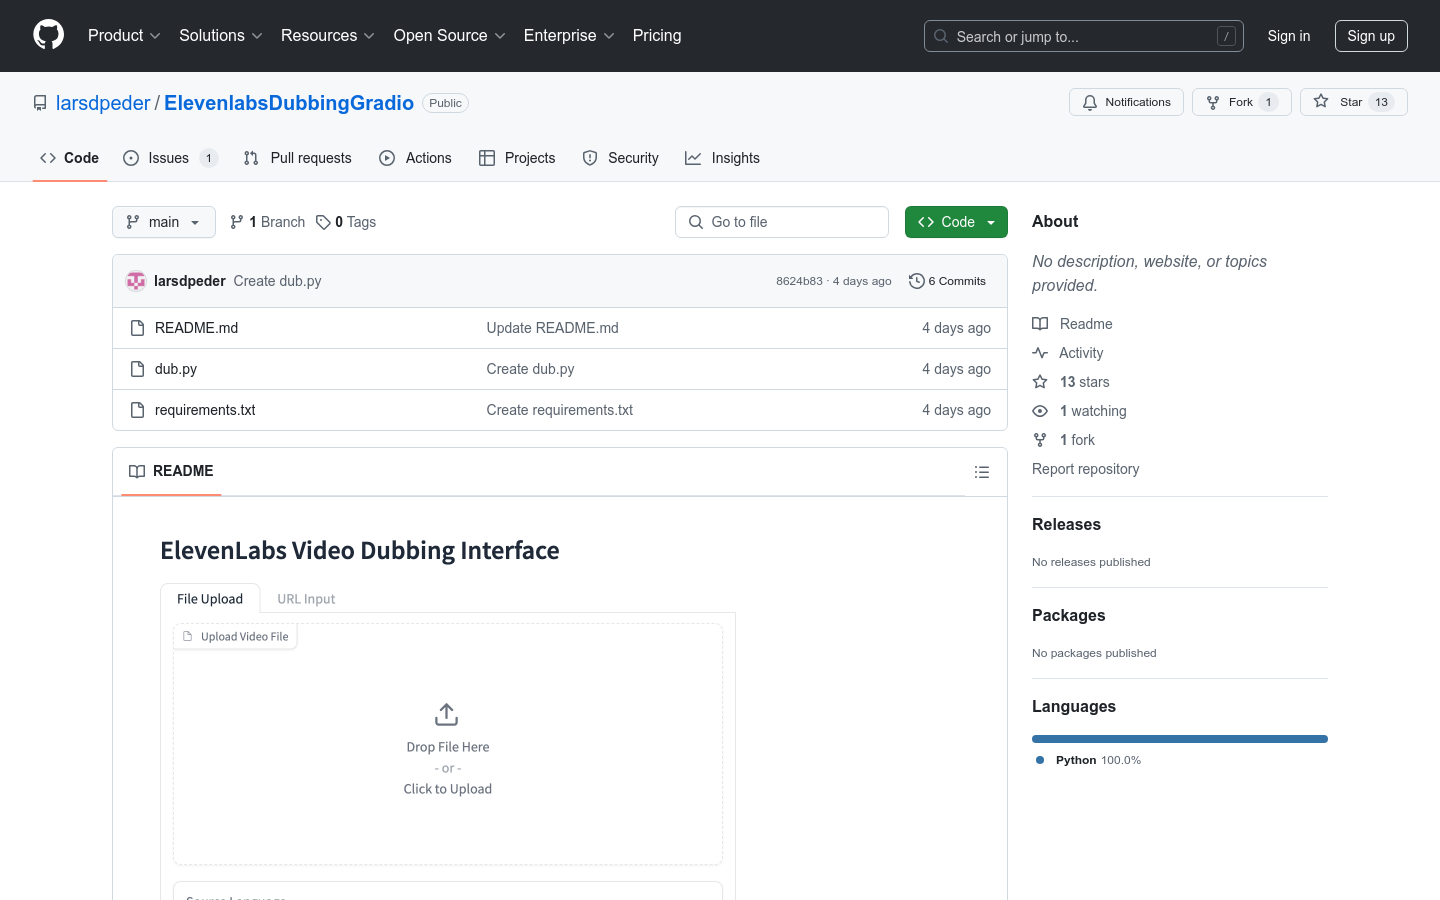This screenshot has height=900, width=1440.
Task: Open the Releases heading link
Action: tap(1066, 524)
